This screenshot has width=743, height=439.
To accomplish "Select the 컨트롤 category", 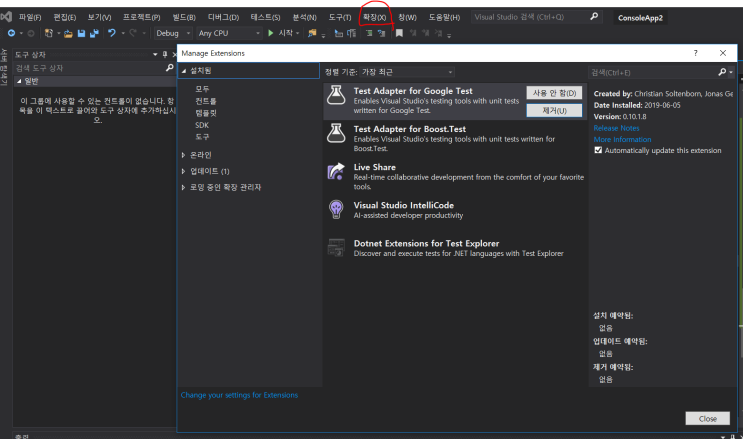I will pyautogui.click(x=206, y=101).
